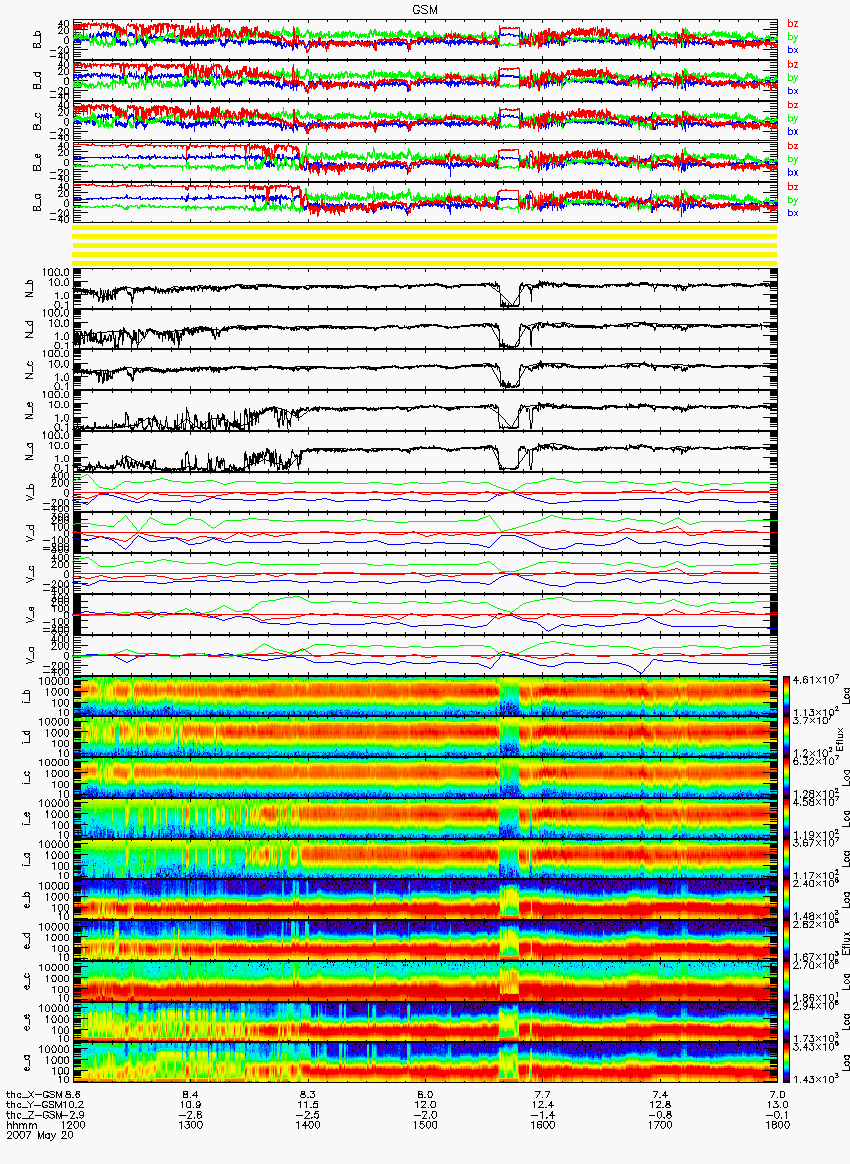
Task: Click the green by legend of B_b panel
Action: click(793, 36)
